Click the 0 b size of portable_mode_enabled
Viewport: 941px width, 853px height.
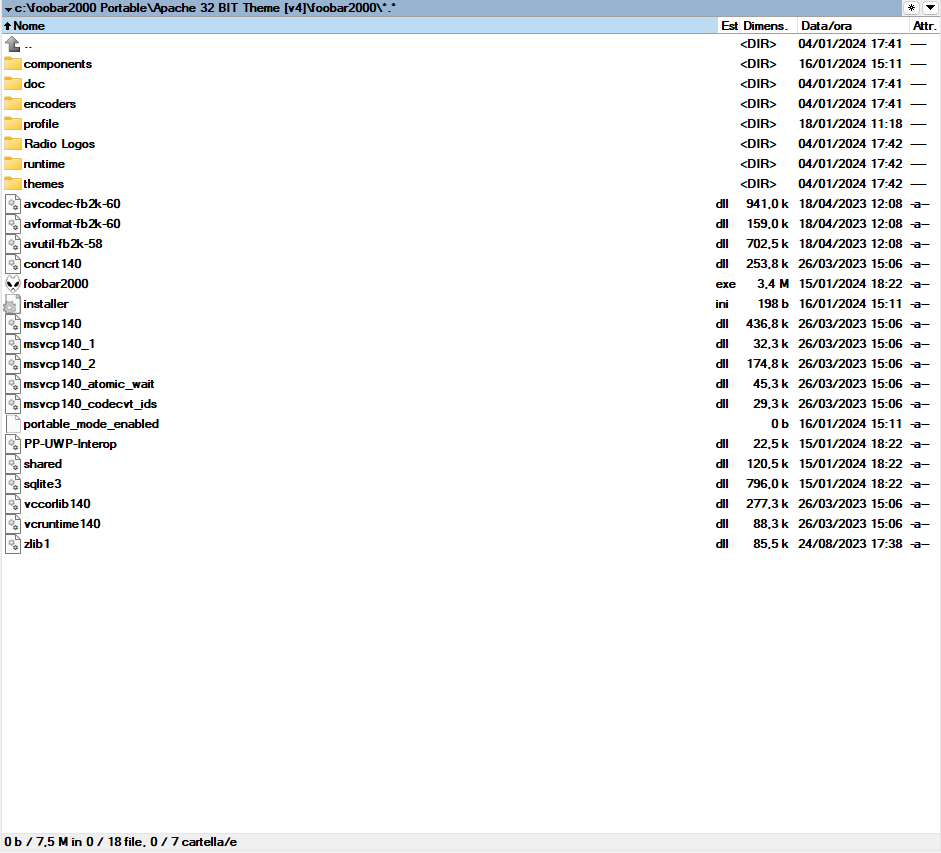click(x=780, y=424)
